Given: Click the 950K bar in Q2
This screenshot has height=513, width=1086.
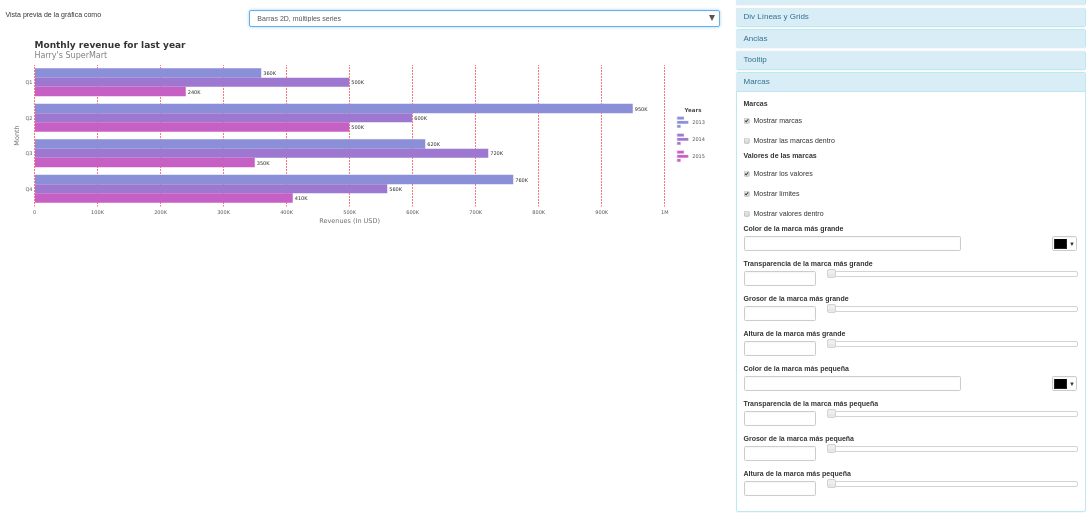Looking at the screenshot, I should click(333, 109).
